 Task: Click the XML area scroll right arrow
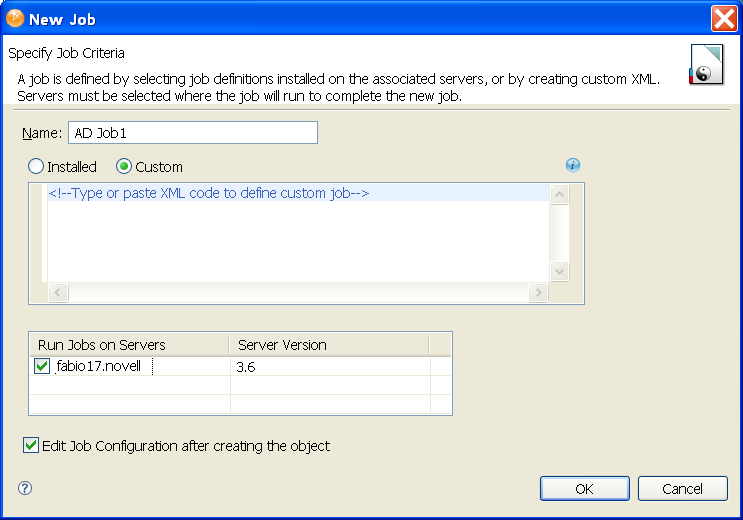tap(539, 292)
